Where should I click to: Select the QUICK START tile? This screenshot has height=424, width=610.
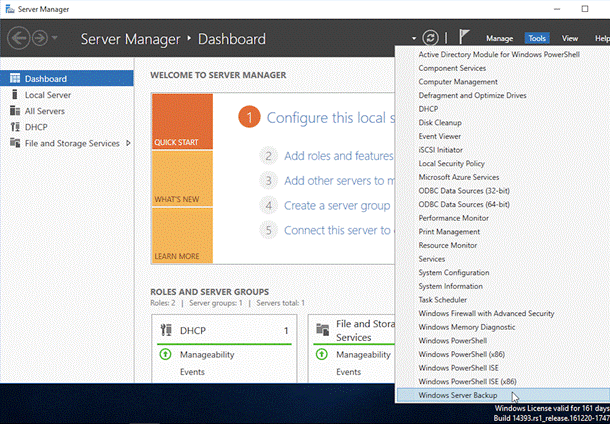(182, 121)
